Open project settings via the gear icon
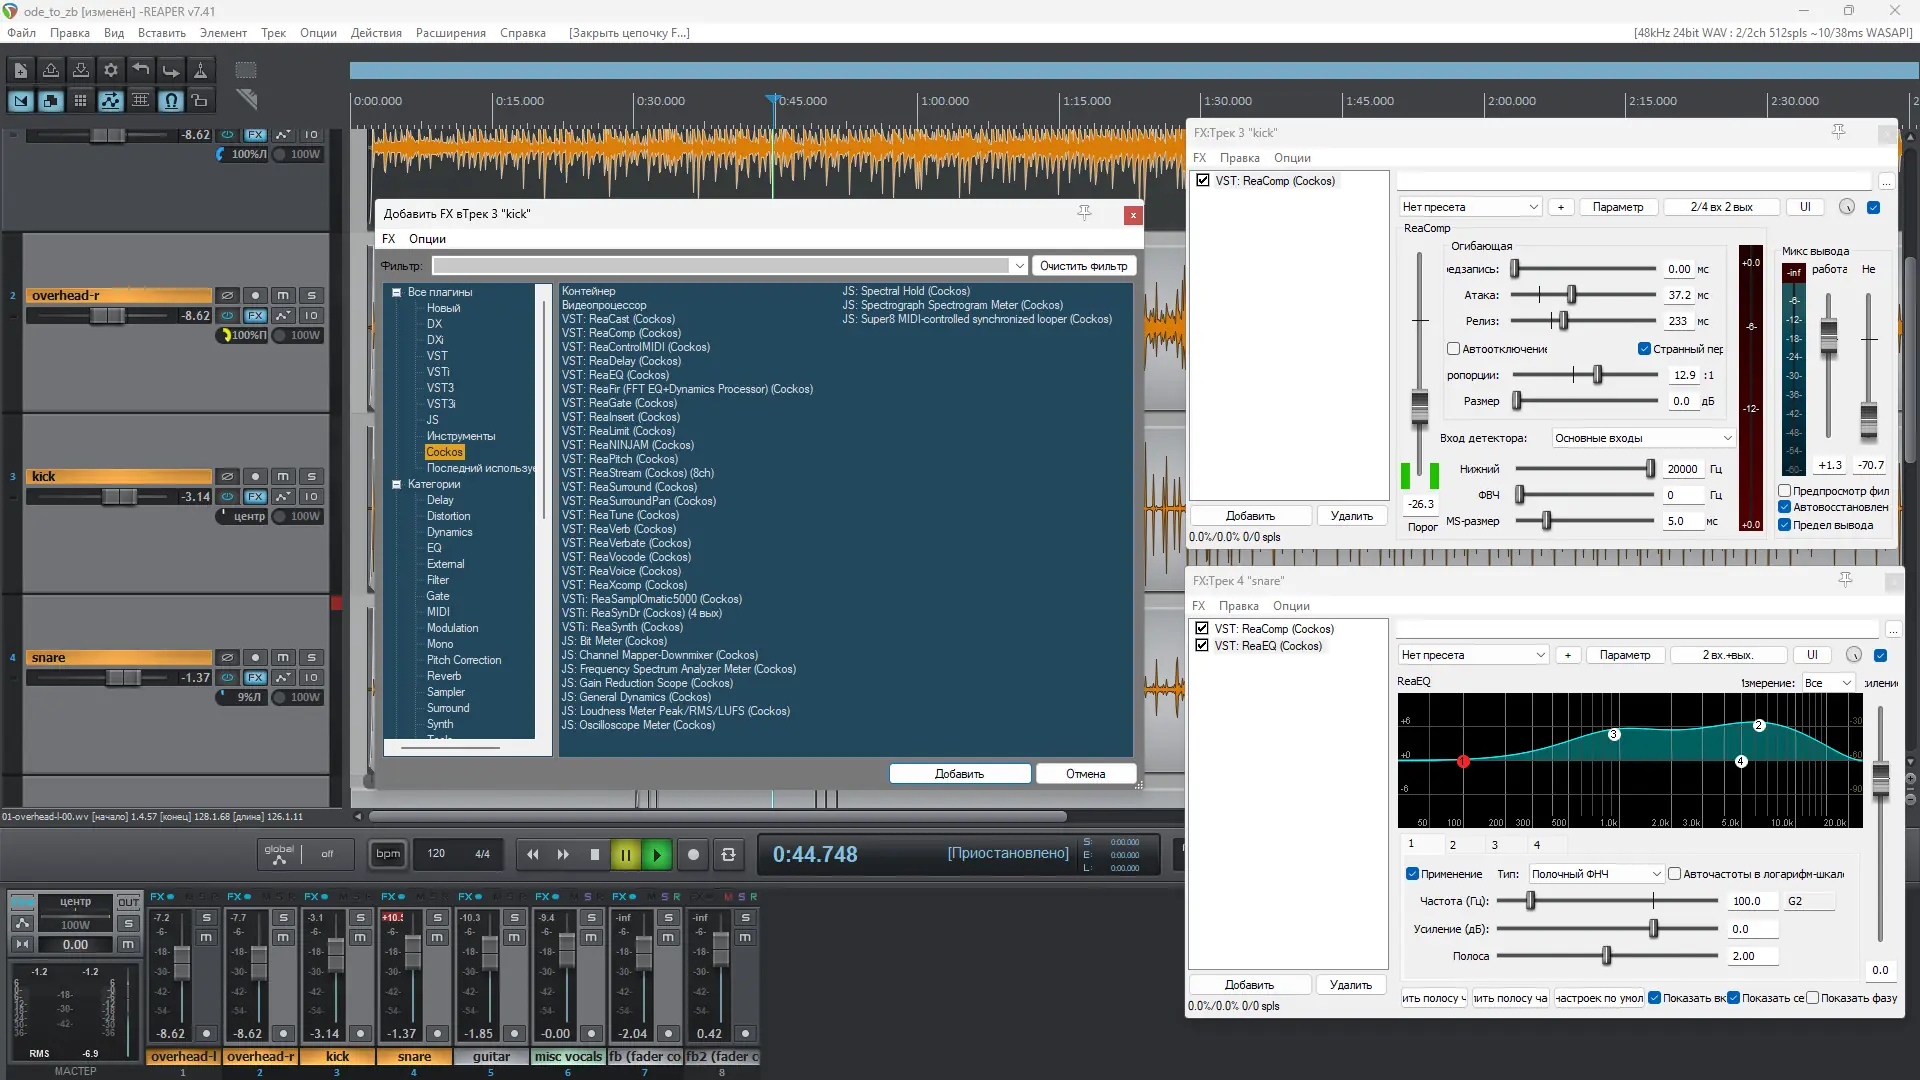The width and height of the screenshot is (1920, 1080). coord(111,70)
